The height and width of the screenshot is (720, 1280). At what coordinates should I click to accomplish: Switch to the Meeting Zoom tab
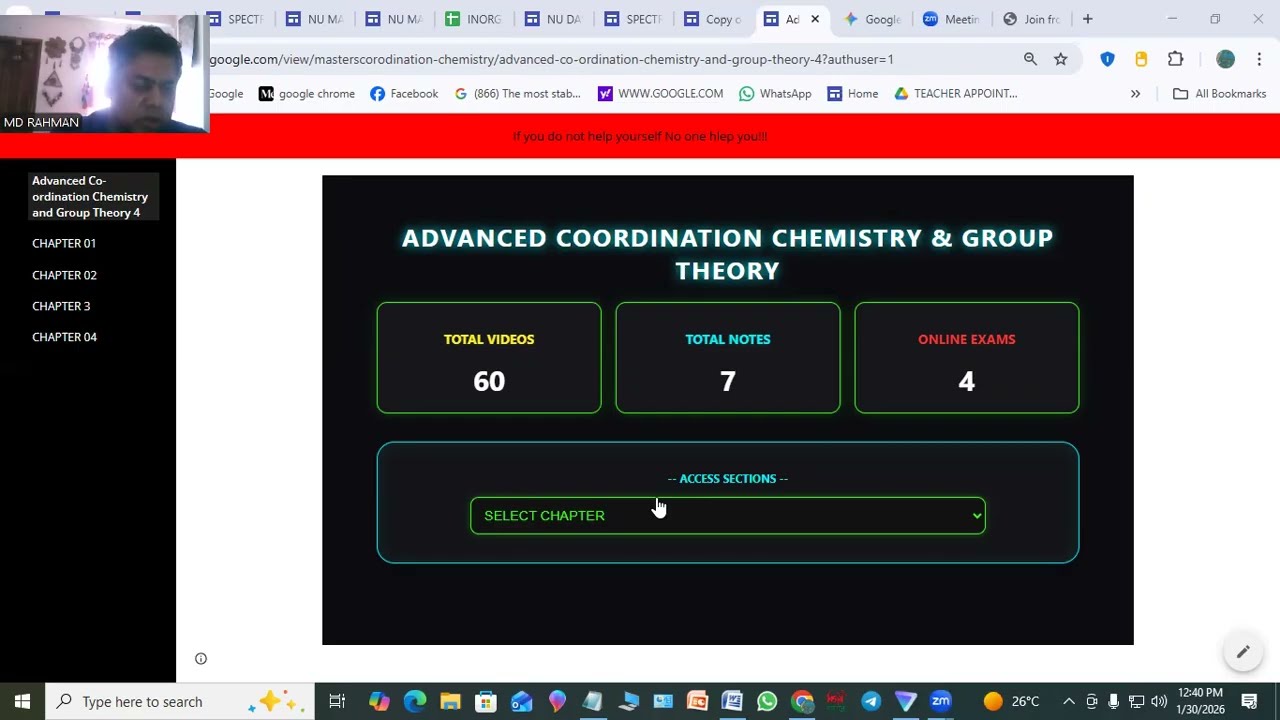point(952,19)
